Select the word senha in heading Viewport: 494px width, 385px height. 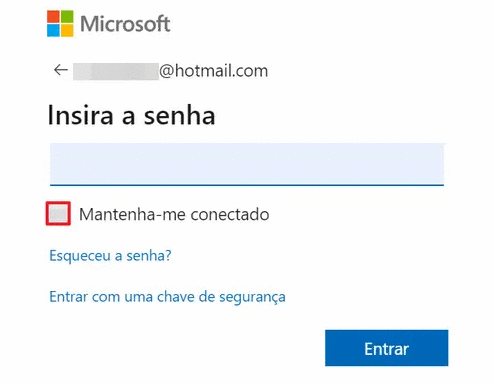pyautogui.click(x=179, y=115)
